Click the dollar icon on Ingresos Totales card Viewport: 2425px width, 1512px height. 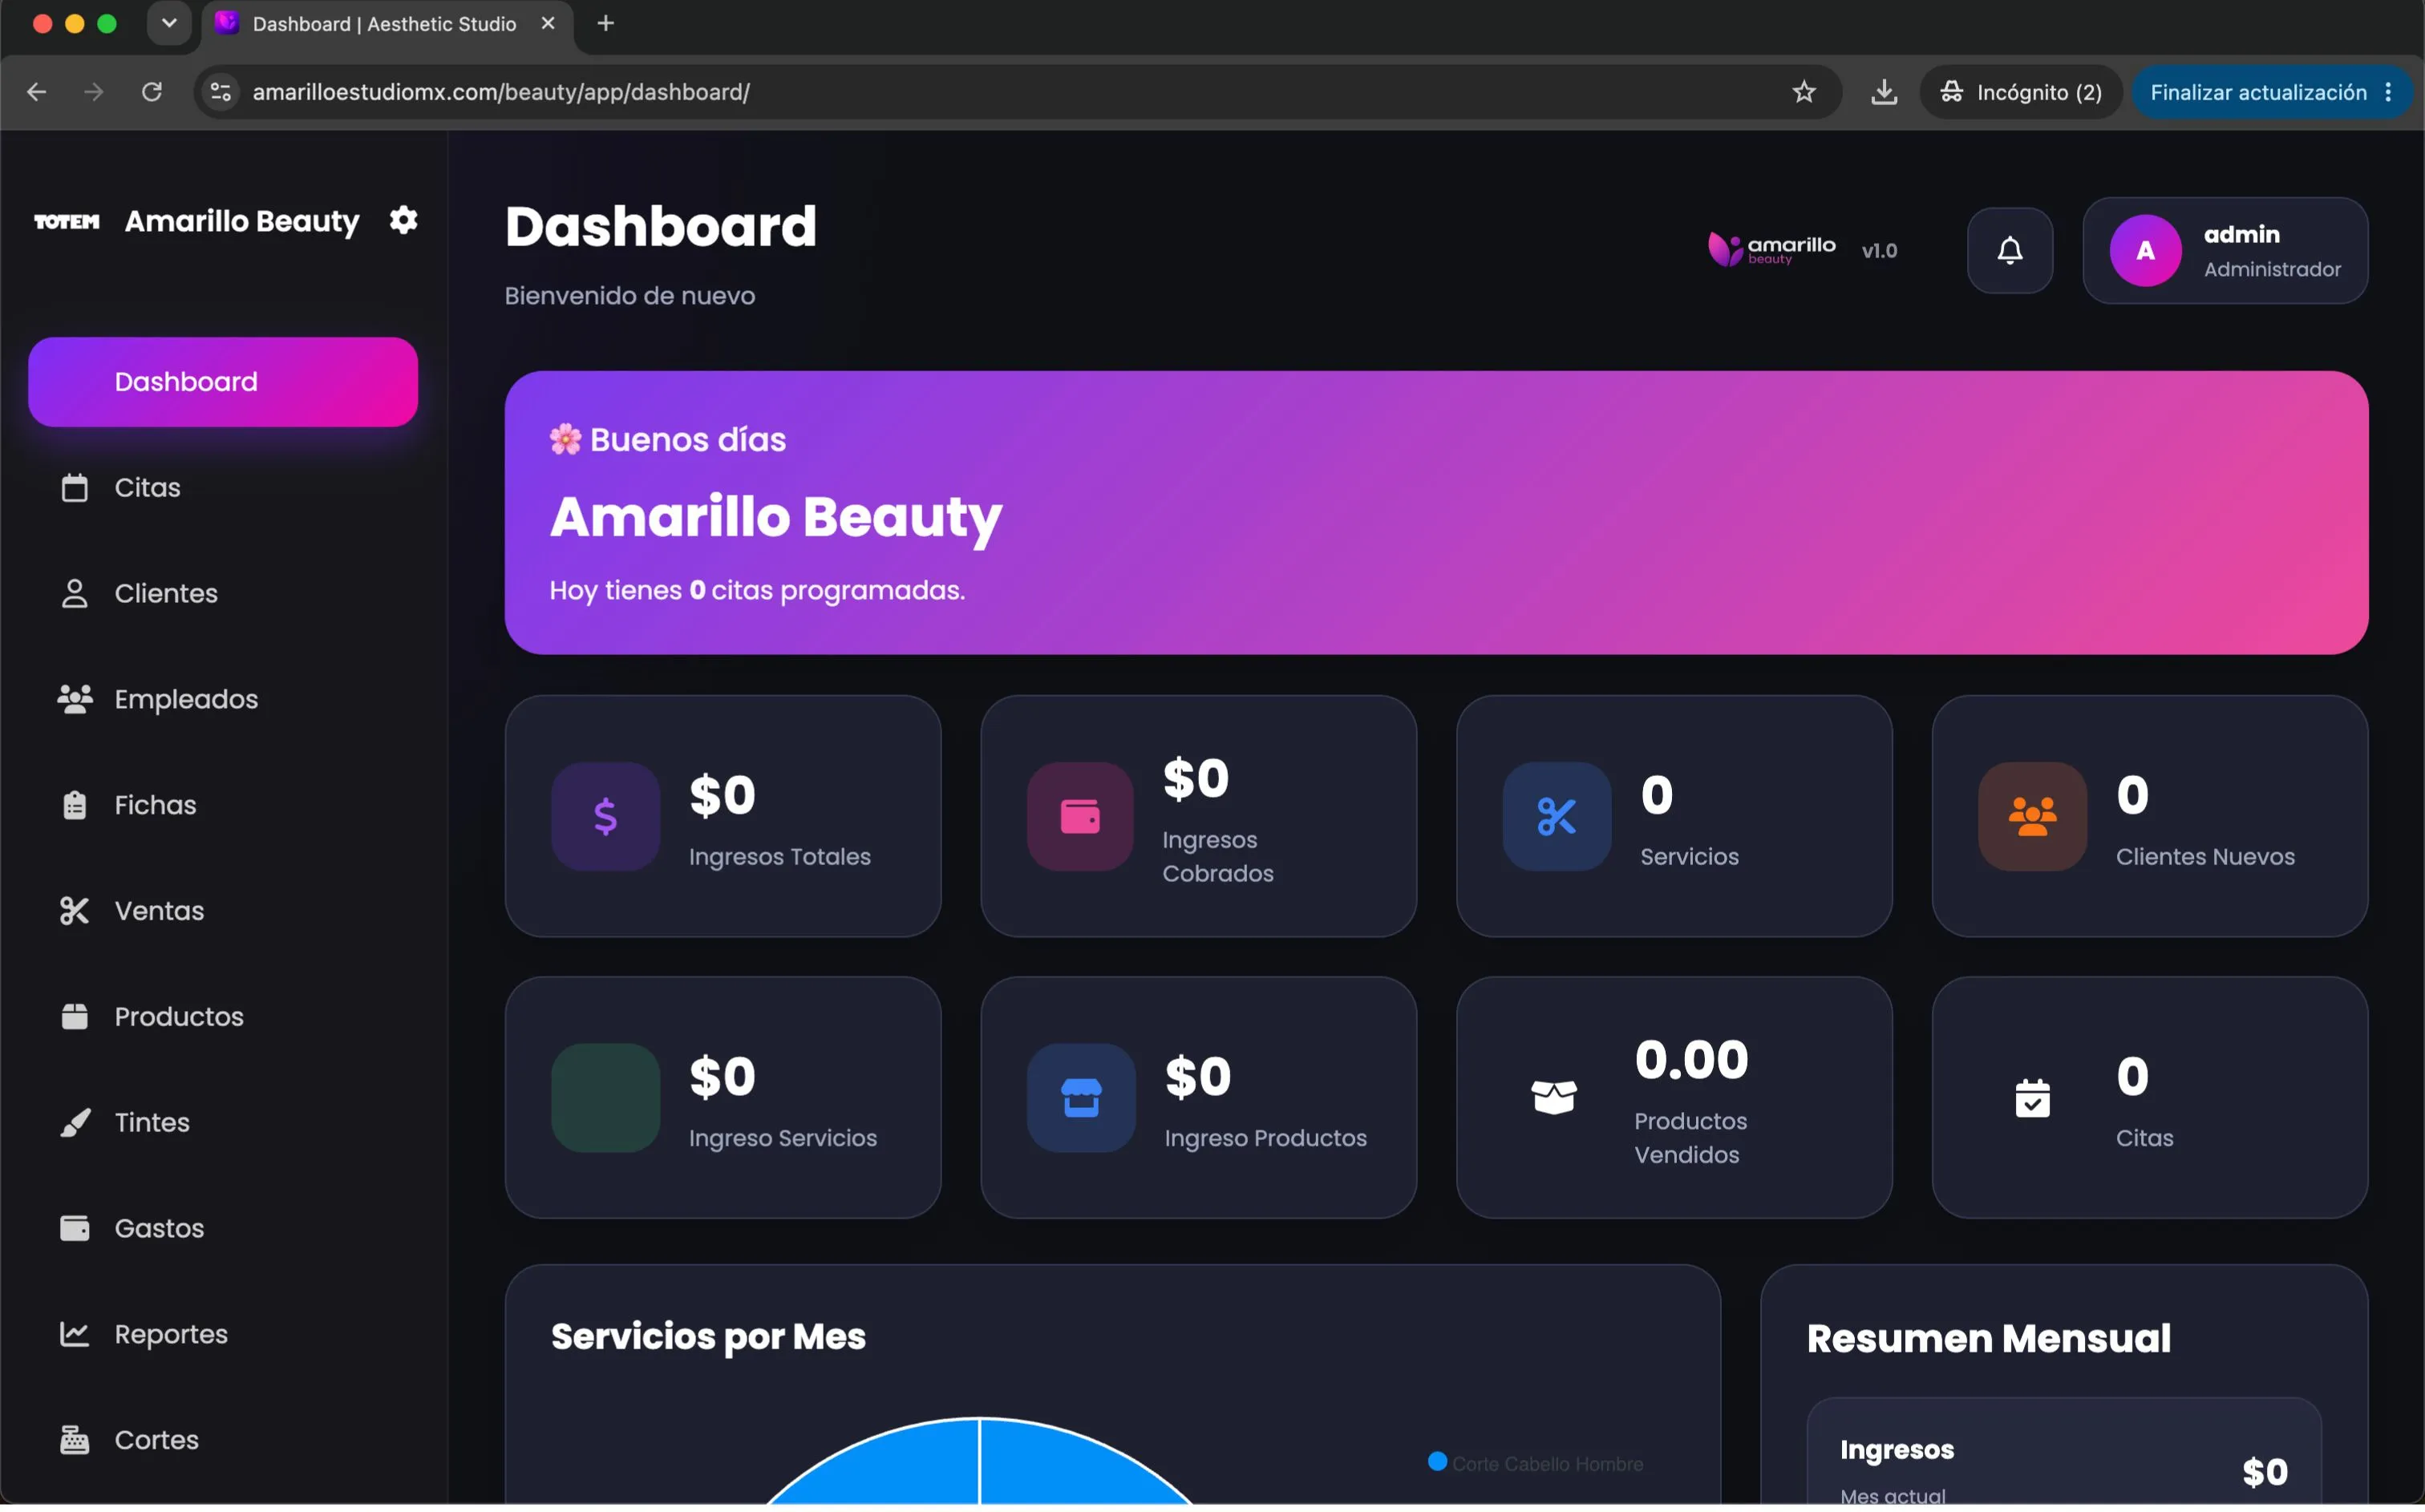click(605, 817)
